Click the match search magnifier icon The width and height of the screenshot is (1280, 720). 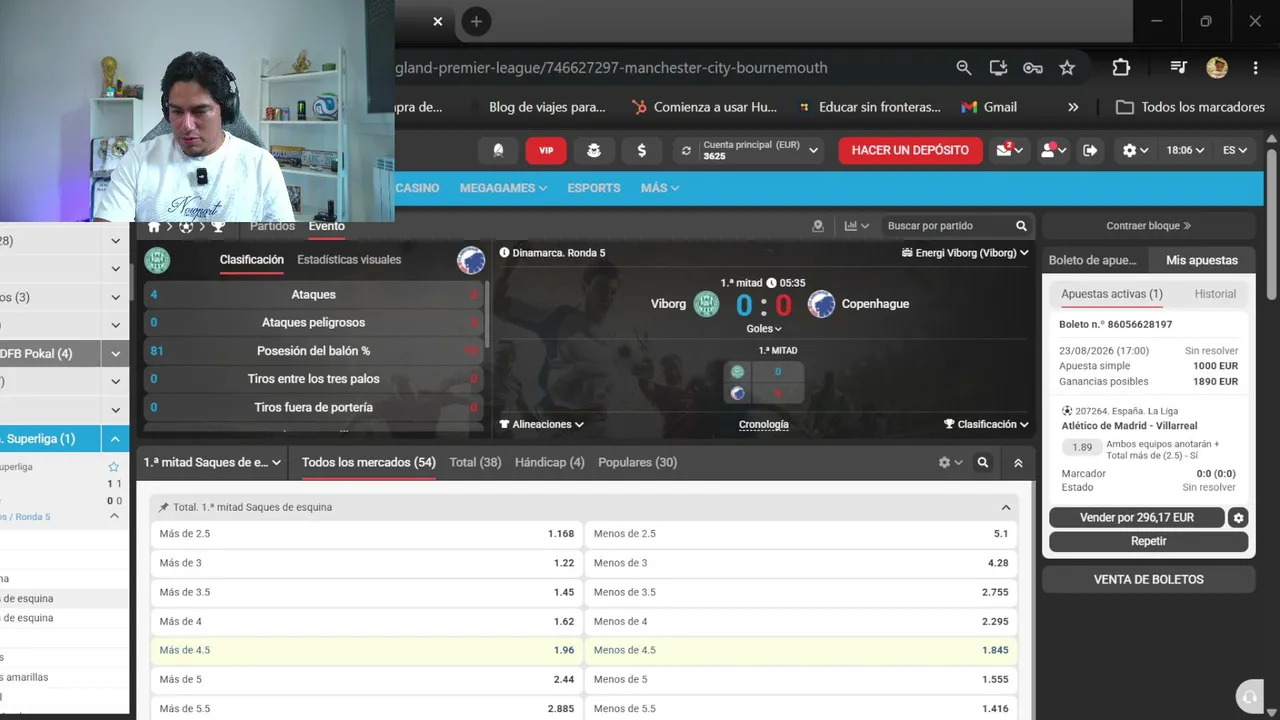(1021, 226)
